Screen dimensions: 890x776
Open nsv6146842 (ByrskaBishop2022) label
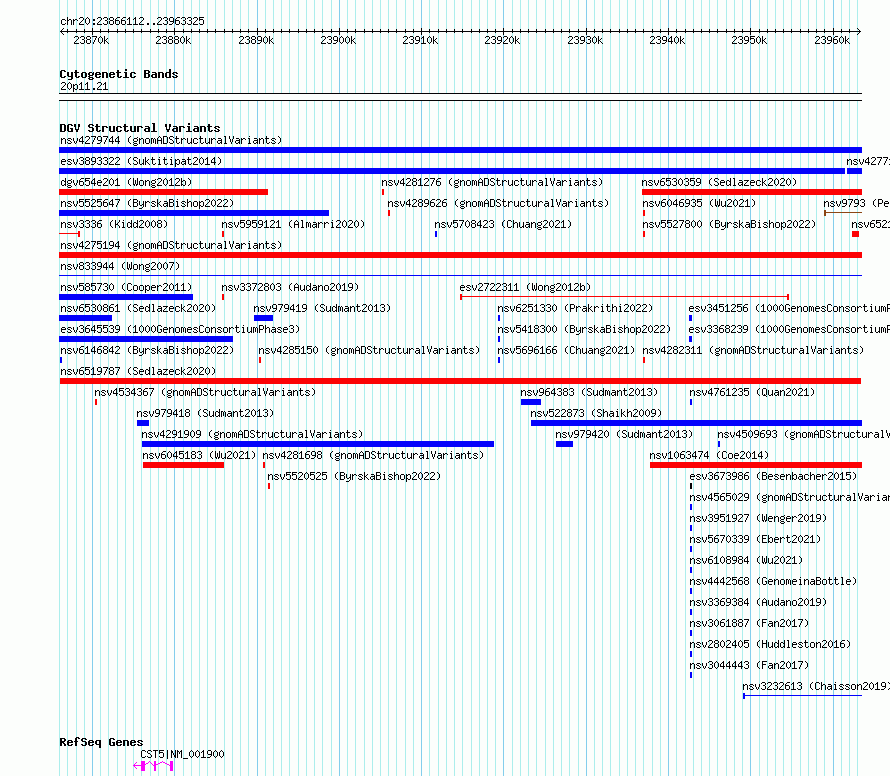tap(147, 350)
